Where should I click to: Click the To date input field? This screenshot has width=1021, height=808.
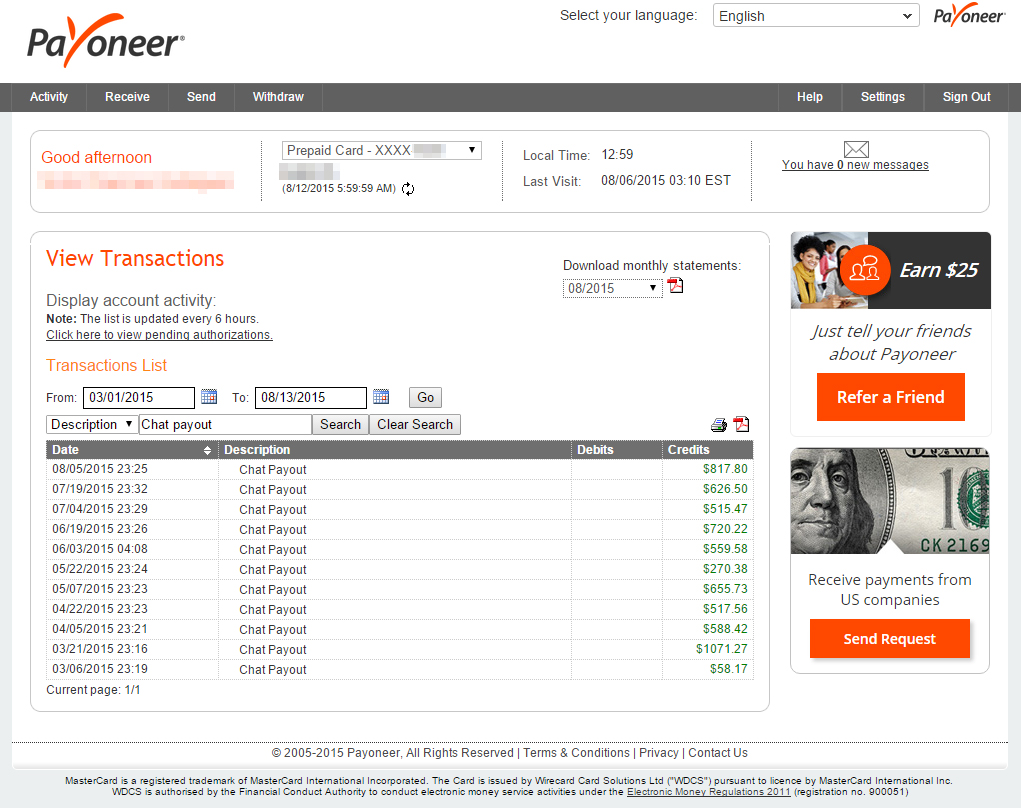point(311,397)
